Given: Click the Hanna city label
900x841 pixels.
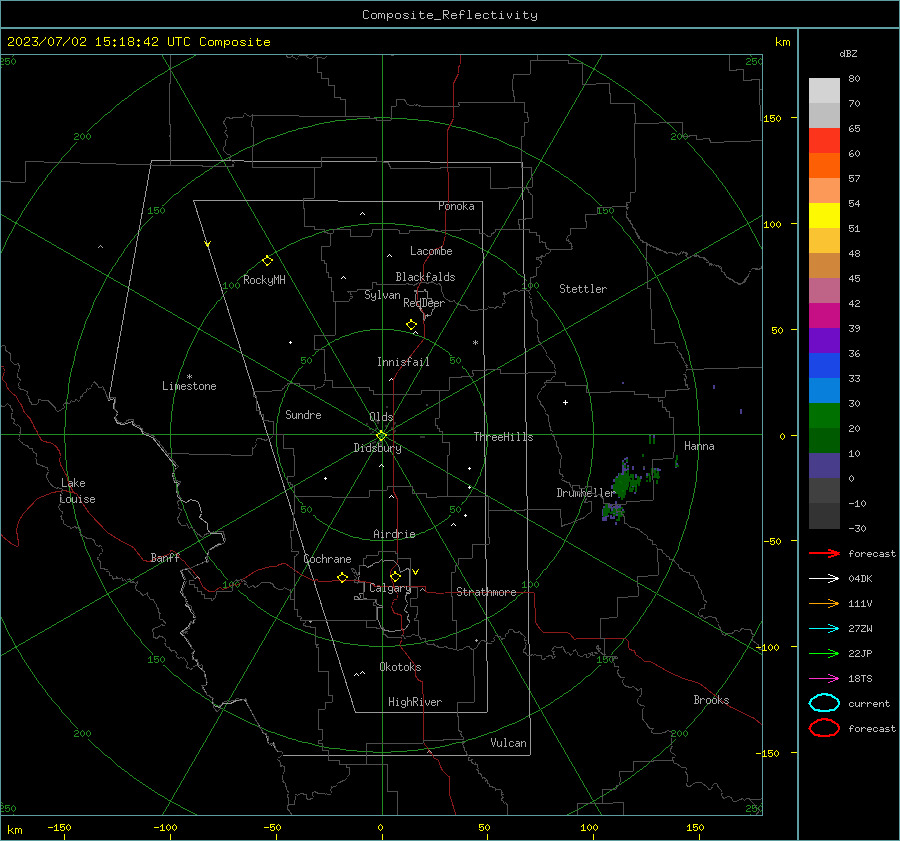Looking at the screenshot, I should (699, 446).
